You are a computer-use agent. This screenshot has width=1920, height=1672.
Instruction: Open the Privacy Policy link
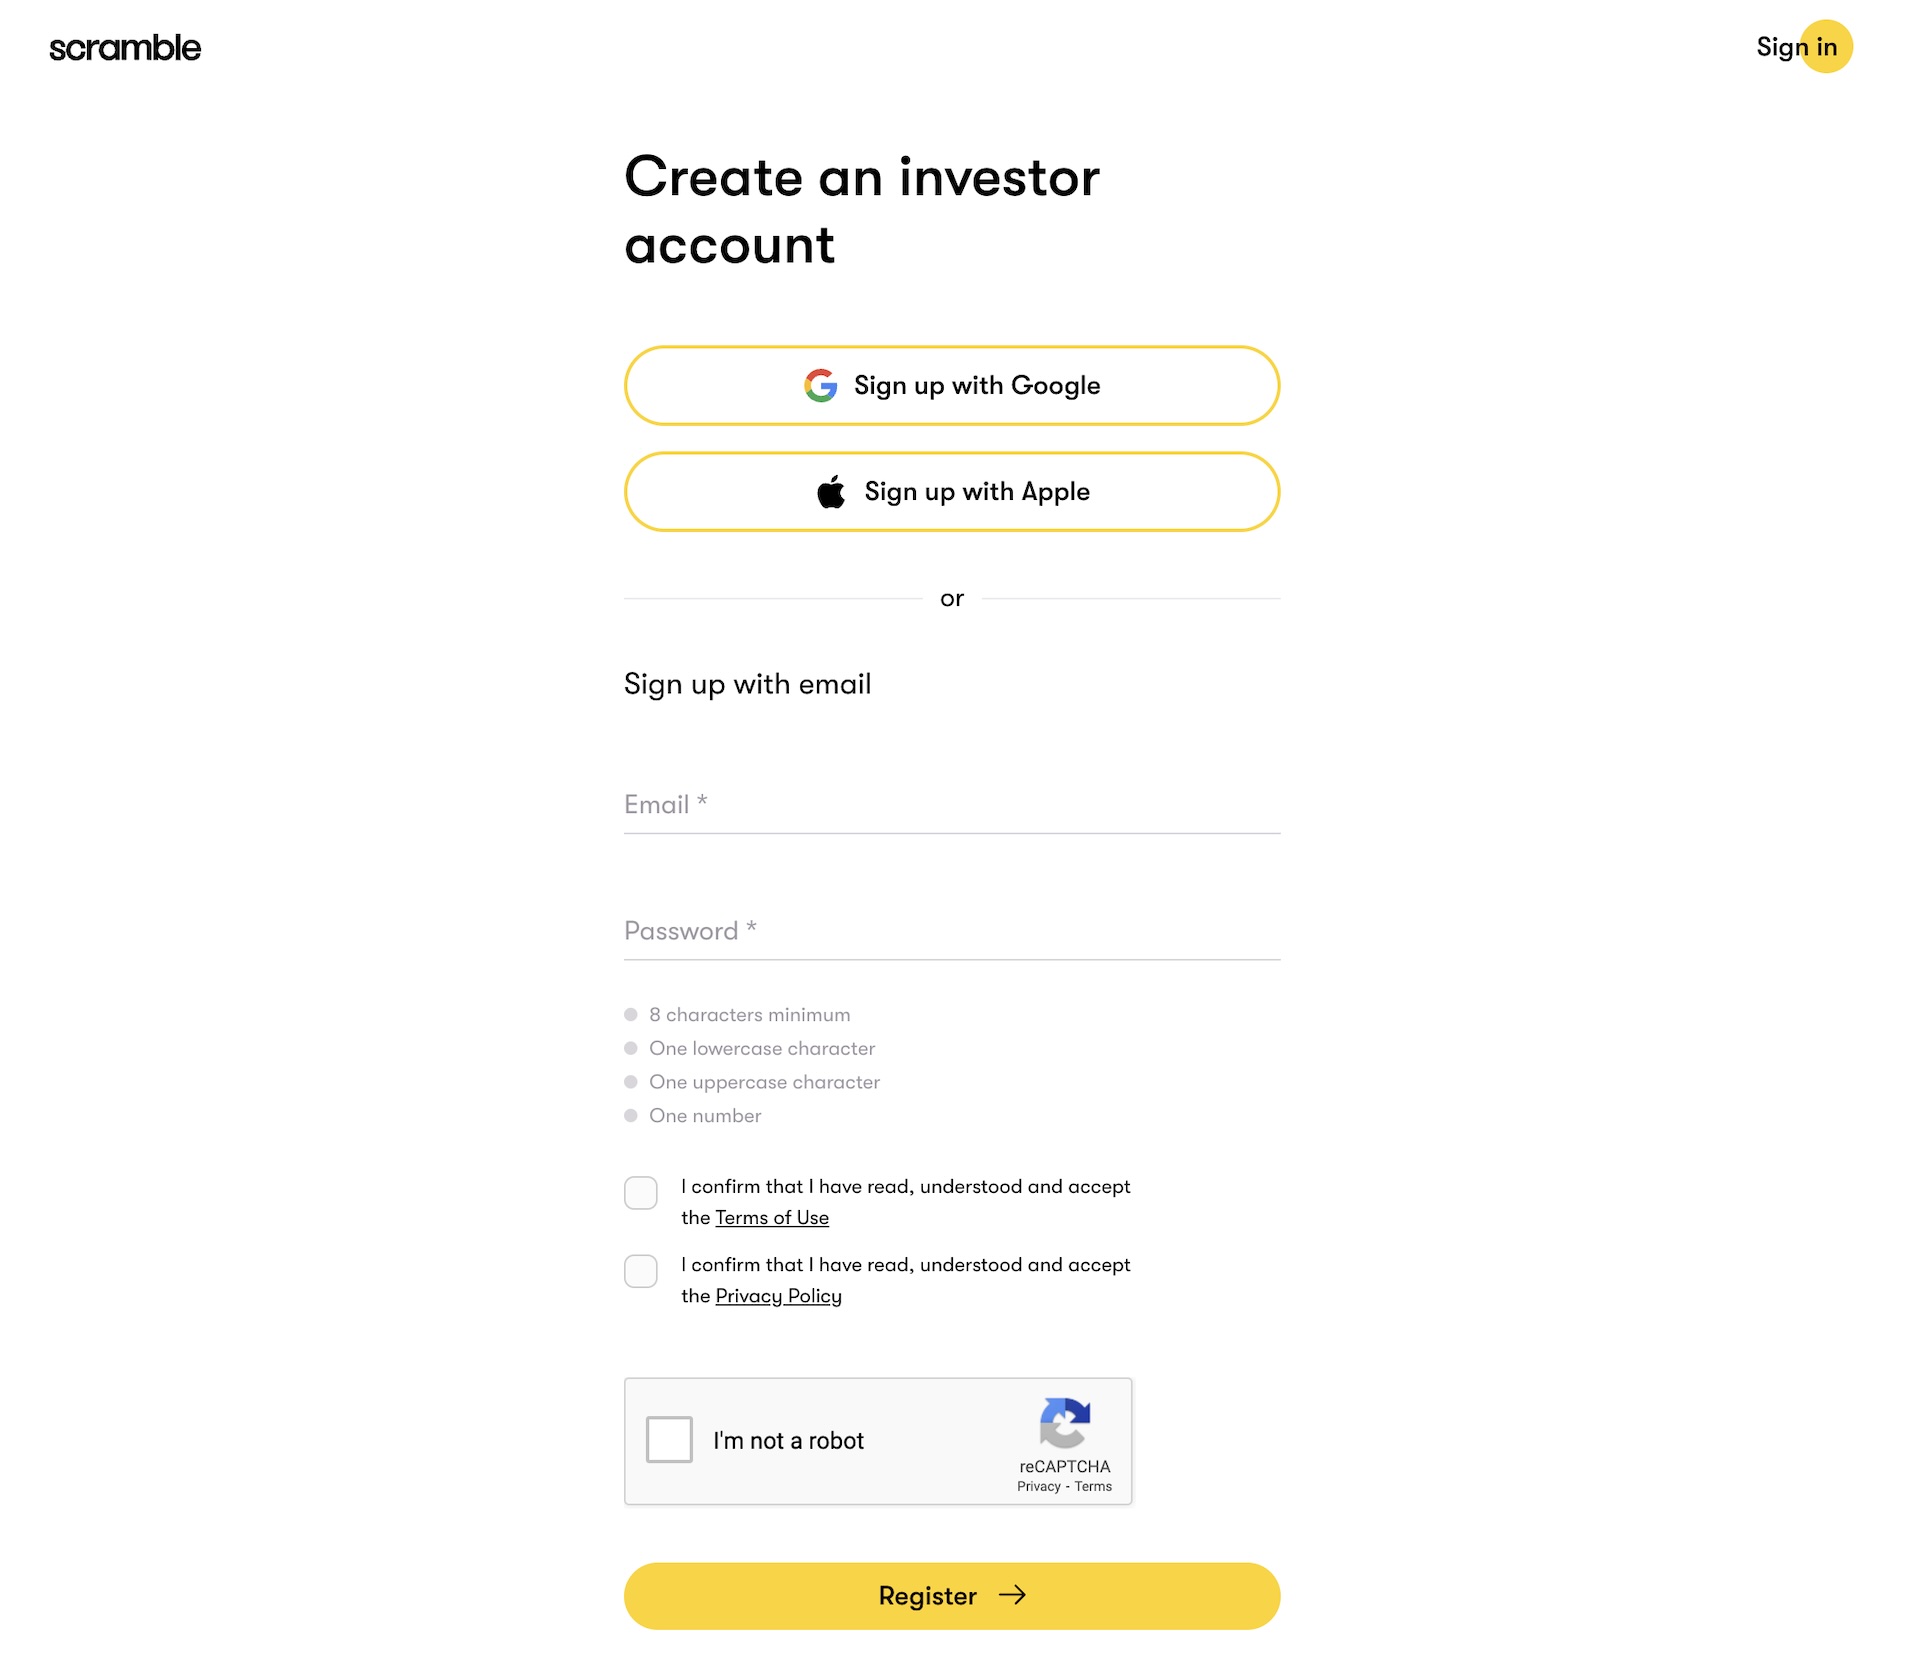778,1296
